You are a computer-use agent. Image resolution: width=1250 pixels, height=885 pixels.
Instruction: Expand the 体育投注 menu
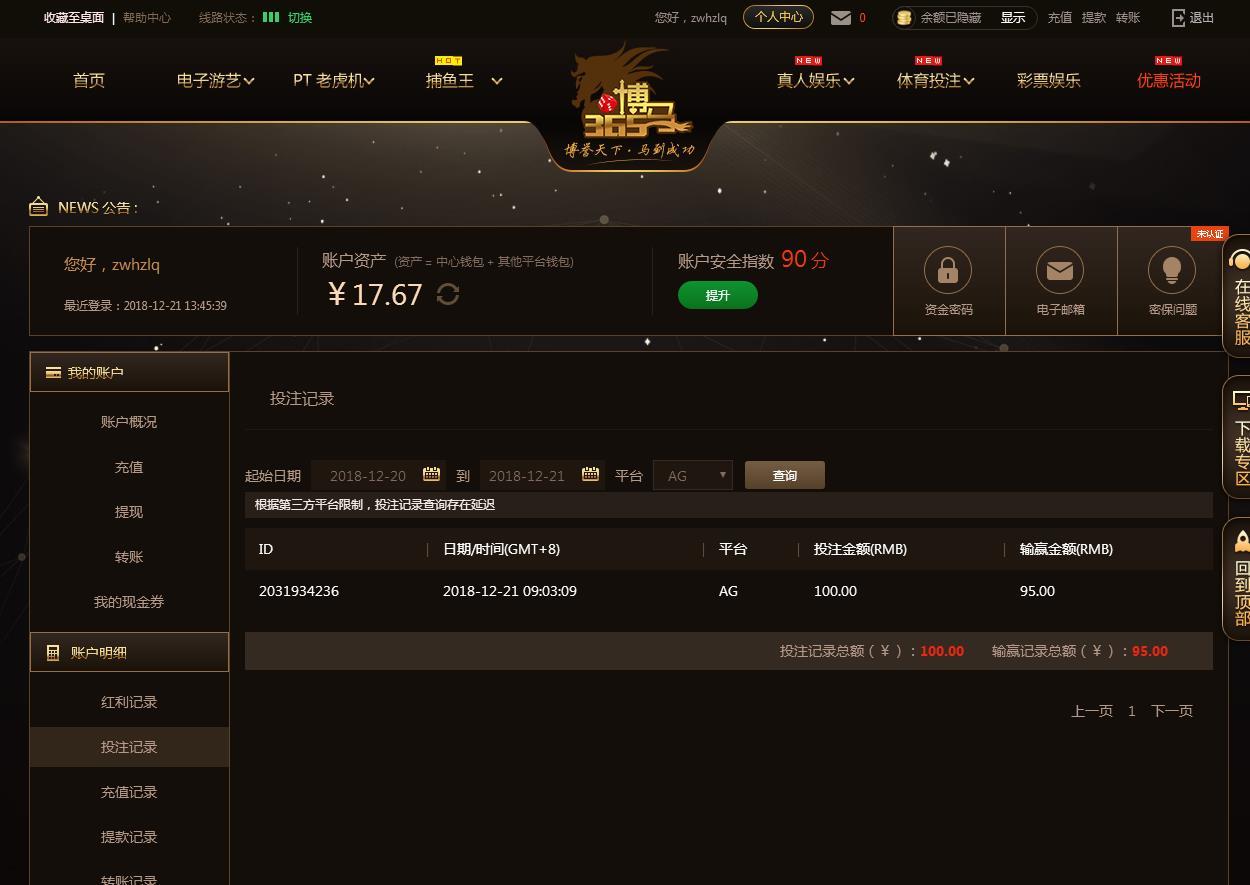pos(935,80)
